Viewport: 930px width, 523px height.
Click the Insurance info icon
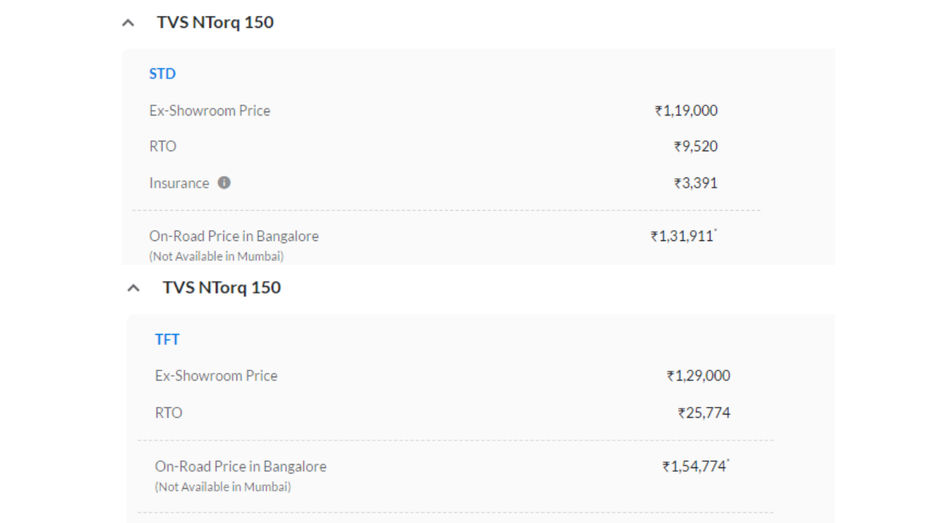click(224, 183)
